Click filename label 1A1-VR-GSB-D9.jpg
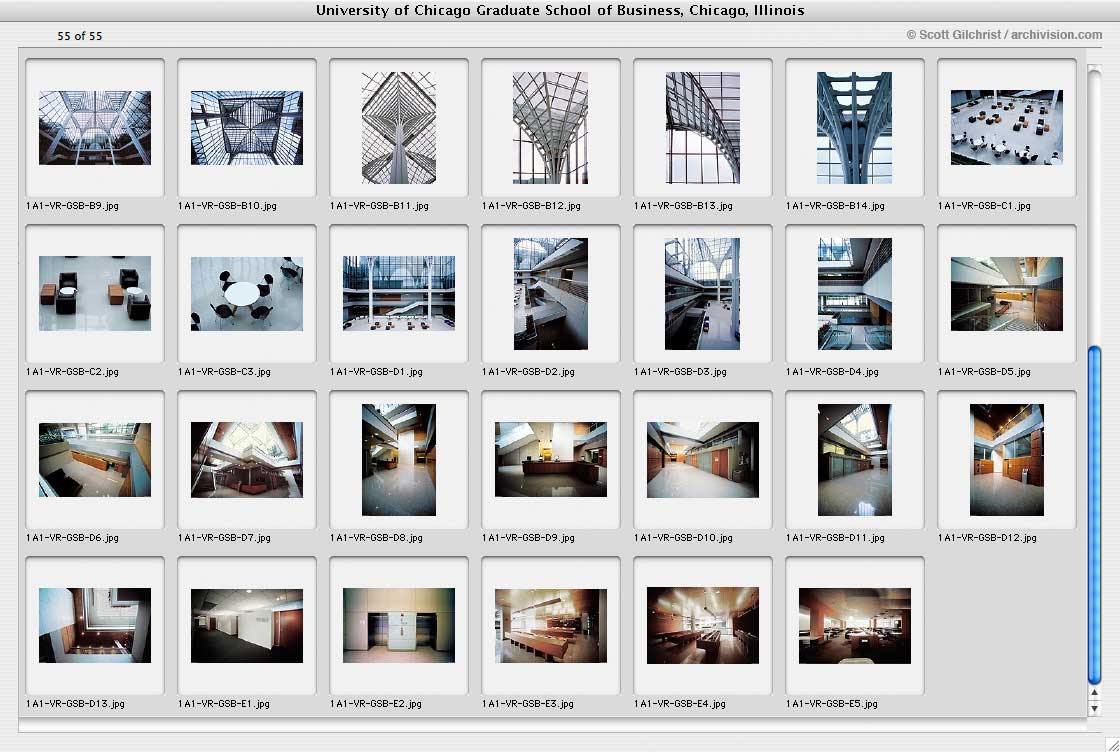Image resolution: width=1120 pixels, height=752 pixels. (x=529, y=538)
